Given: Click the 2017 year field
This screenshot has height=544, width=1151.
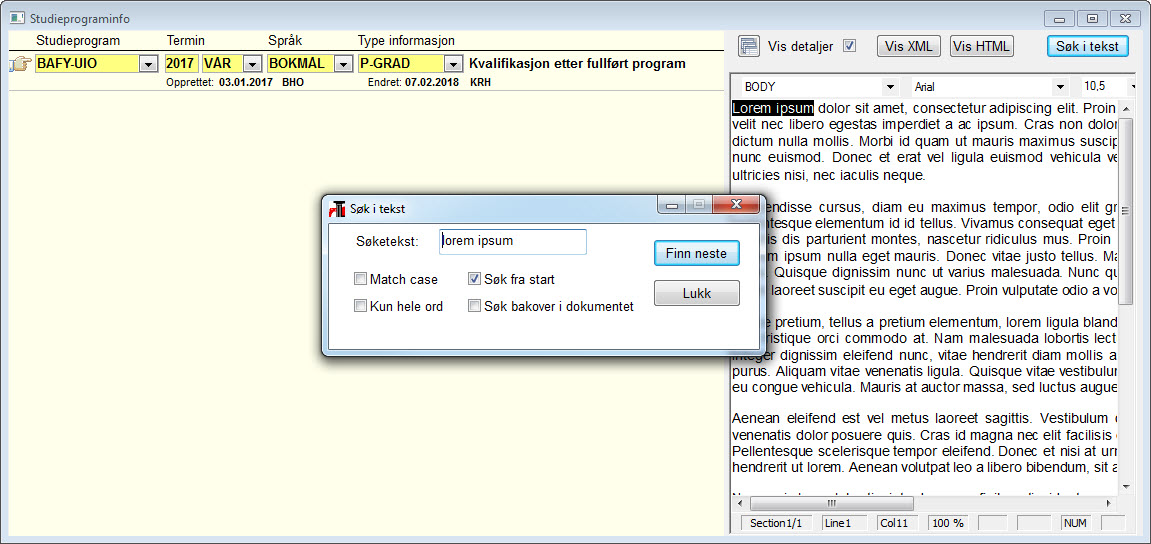Looking at the screenshot, I should point(181,64).
